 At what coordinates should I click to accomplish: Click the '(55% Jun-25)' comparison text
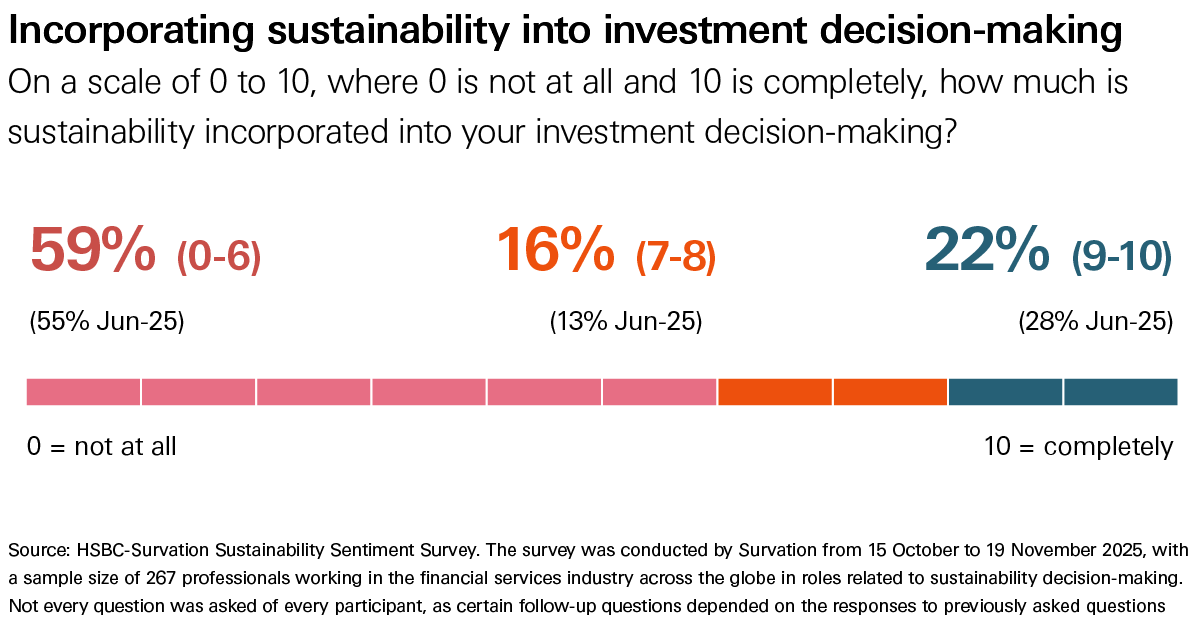coord(107,323)
